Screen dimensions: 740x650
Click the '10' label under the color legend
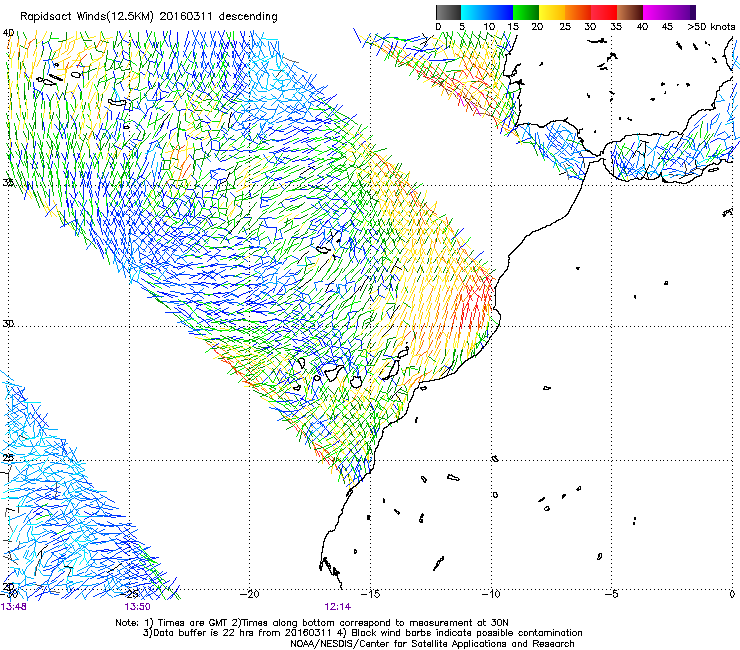click(x=489, y=27)
